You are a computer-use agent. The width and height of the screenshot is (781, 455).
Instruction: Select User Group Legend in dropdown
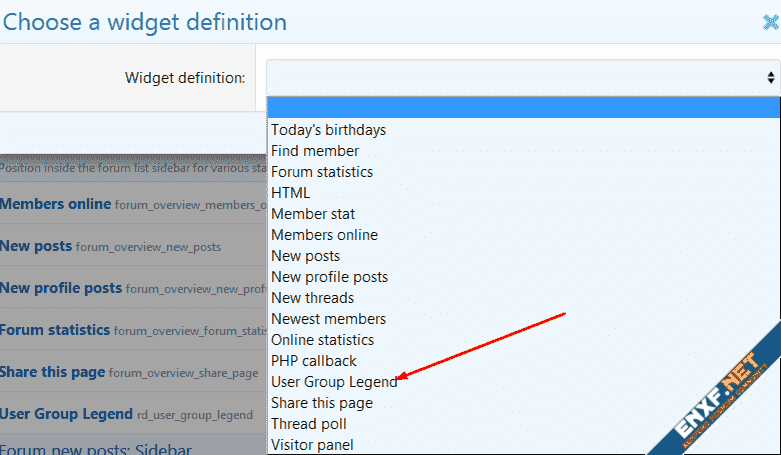(x=334, y=382)
